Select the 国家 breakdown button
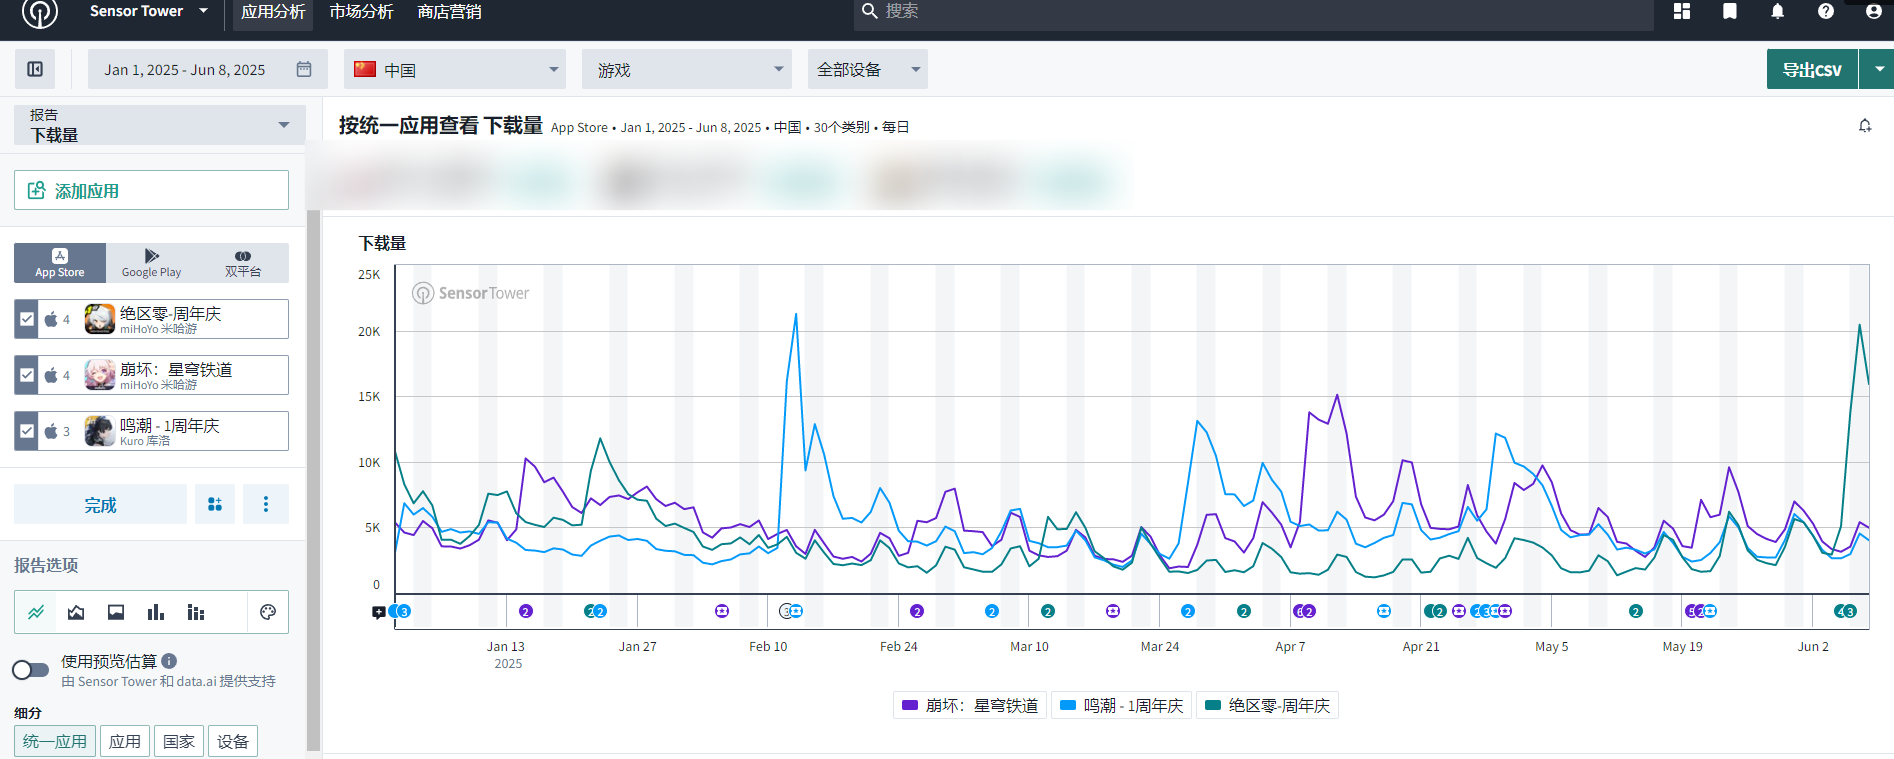This screenshot has width=1894, height=759. coord(179,741)
